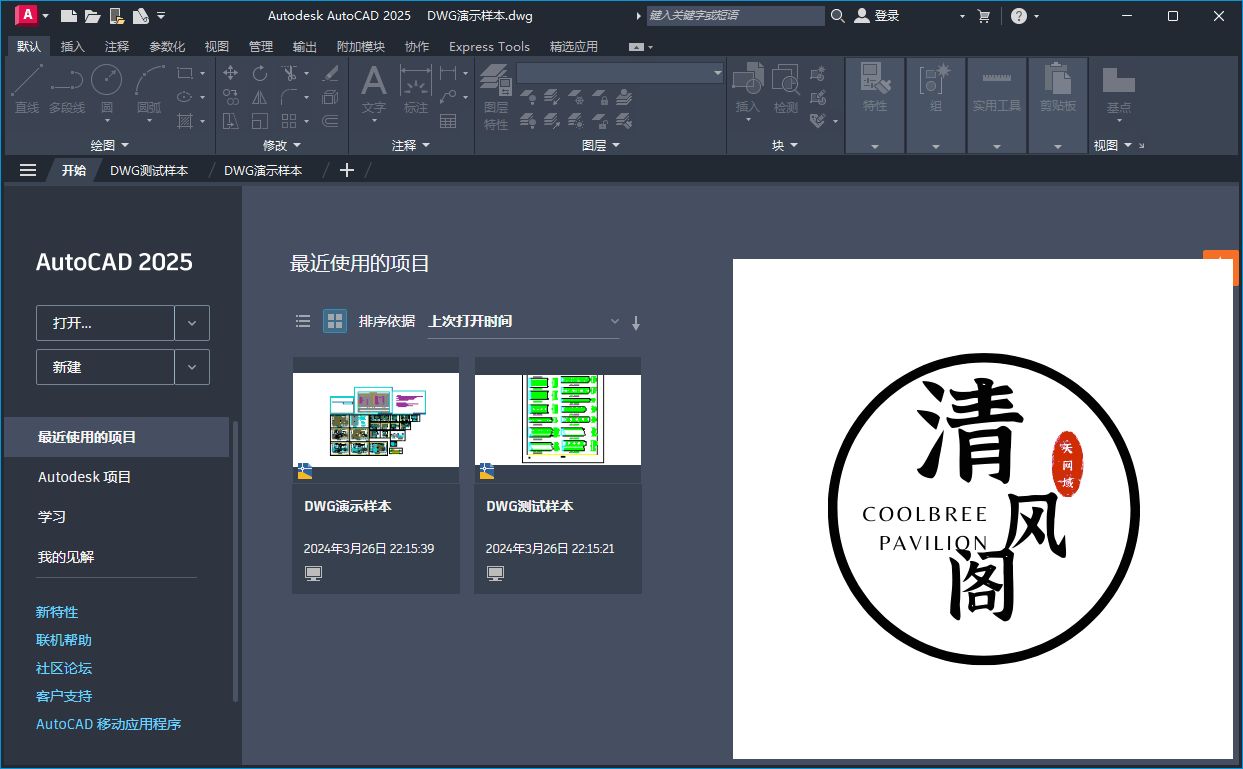Open the DWG演示样本 thumbnail
This screenshot has width=1243, height=769.
(x=376, y=420)
